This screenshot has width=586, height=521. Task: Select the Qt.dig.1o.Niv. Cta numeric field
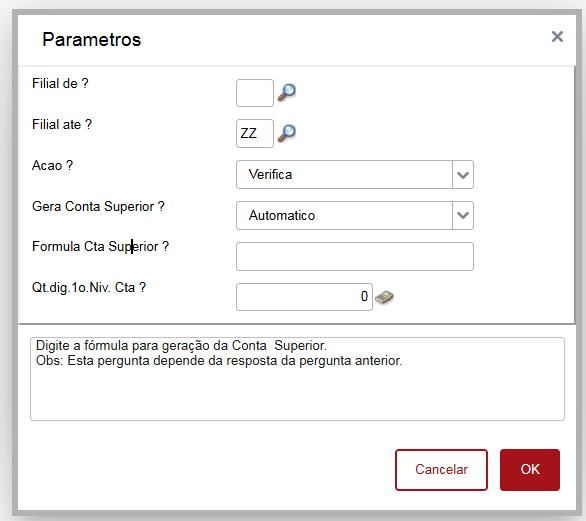point(304,297)
